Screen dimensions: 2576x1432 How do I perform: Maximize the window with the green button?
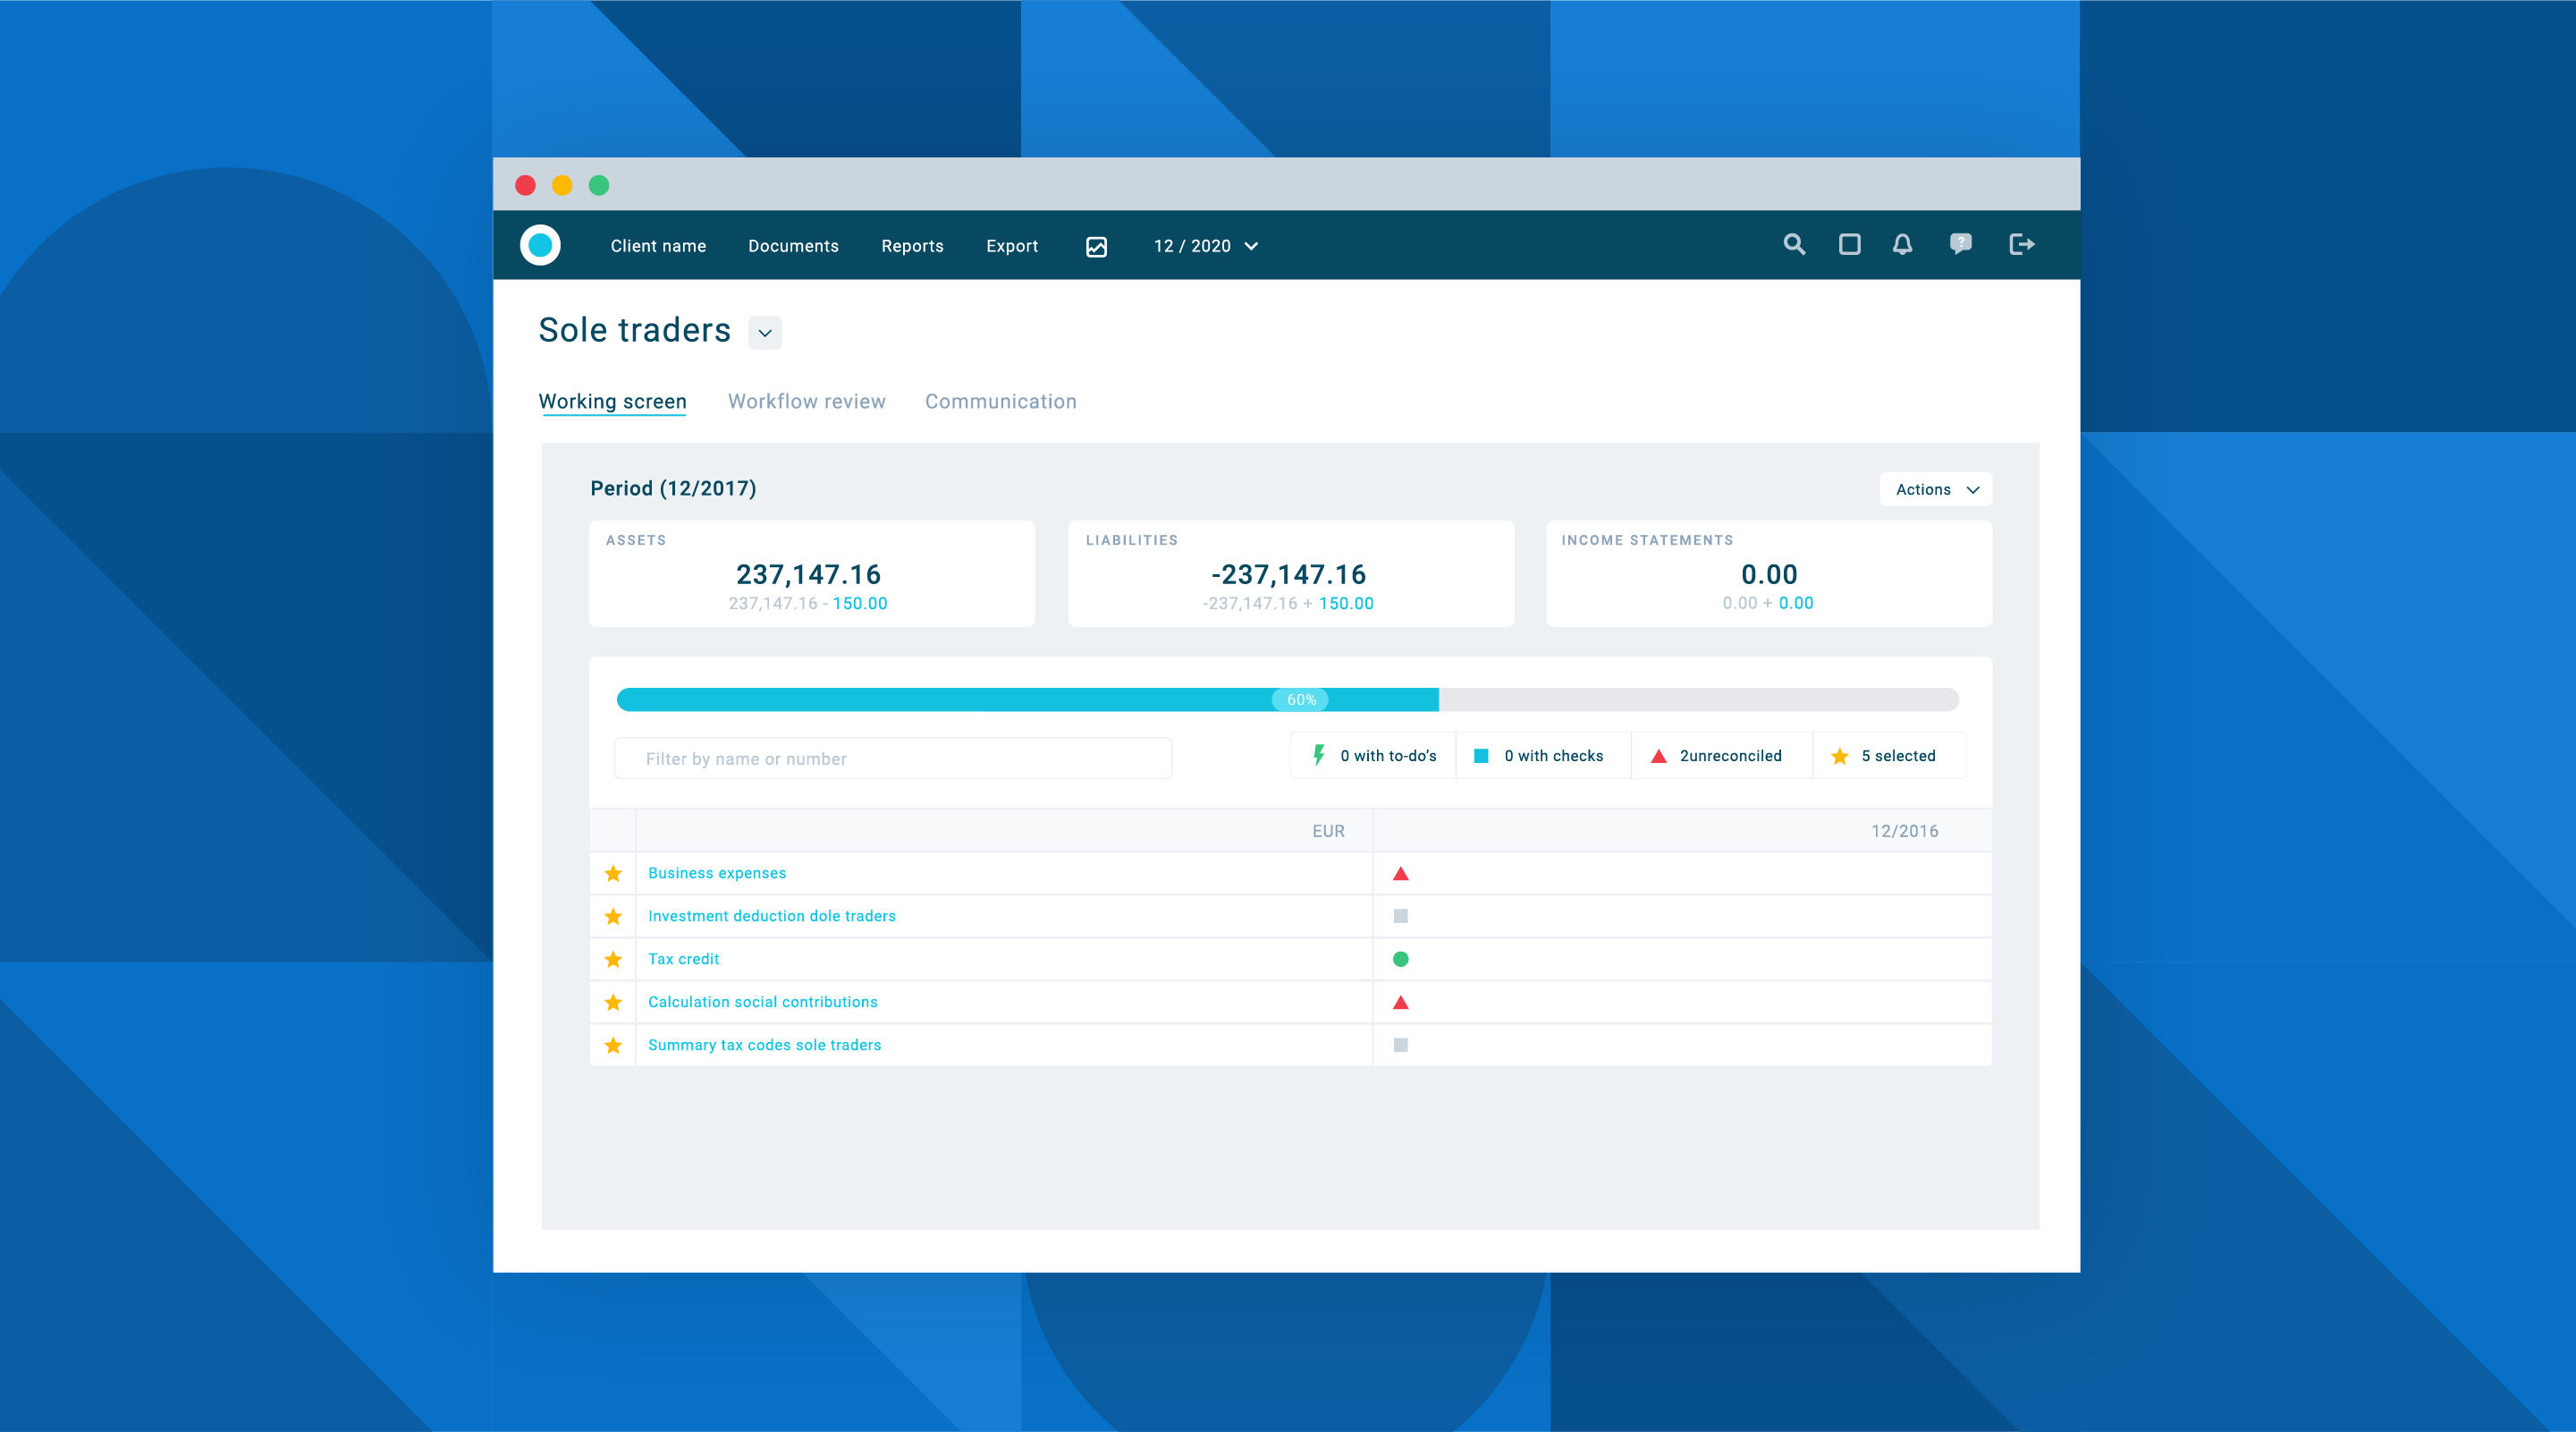(x=599, y=185)
